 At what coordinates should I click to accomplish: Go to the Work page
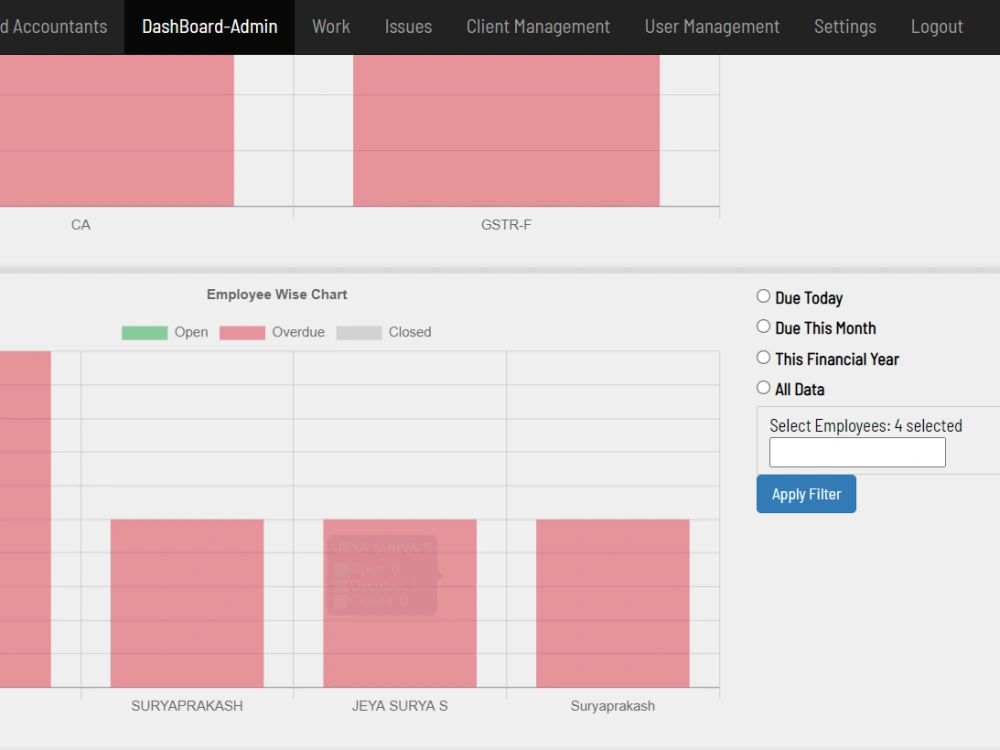click(331, 27)
